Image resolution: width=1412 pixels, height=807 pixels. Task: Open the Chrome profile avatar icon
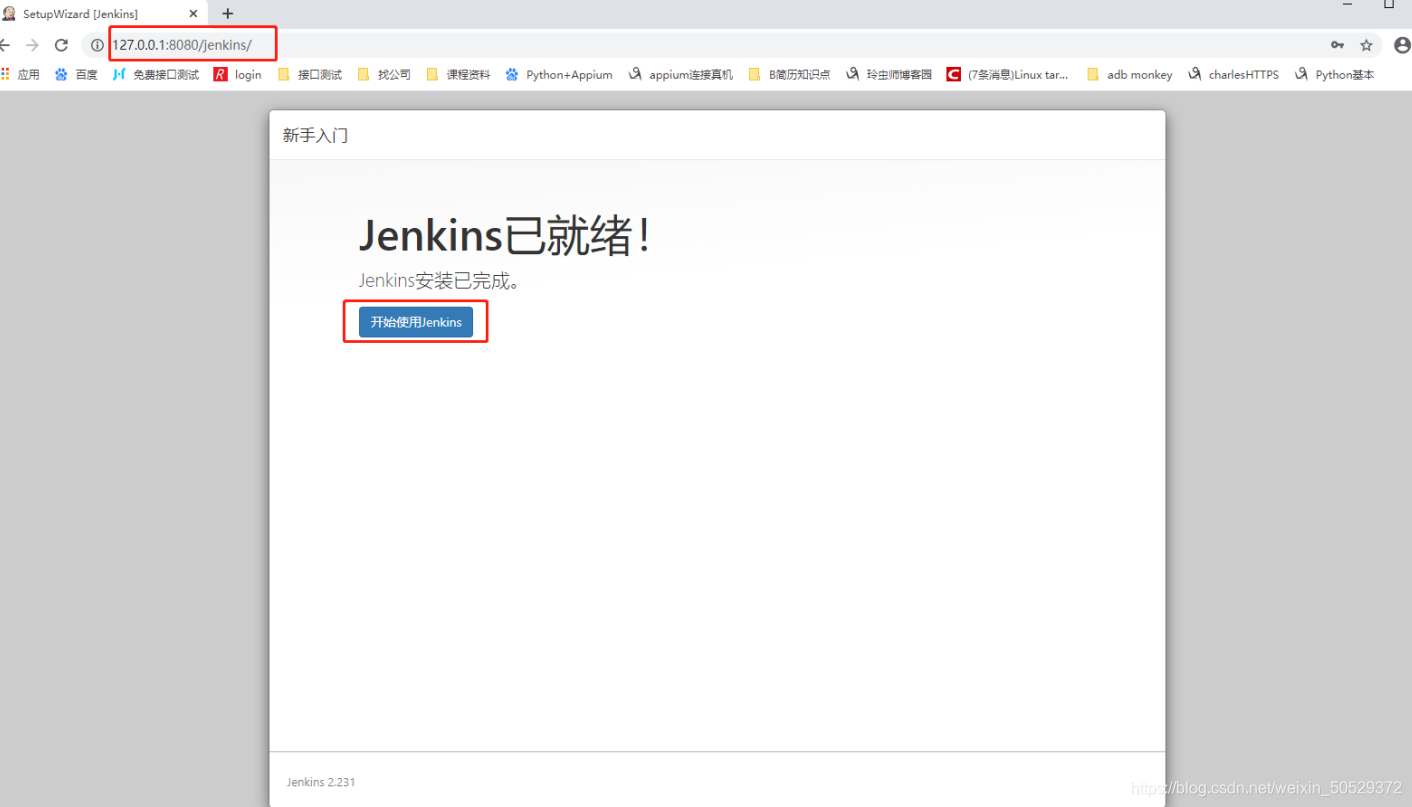pyautogui.click(x=1402, y=45)
